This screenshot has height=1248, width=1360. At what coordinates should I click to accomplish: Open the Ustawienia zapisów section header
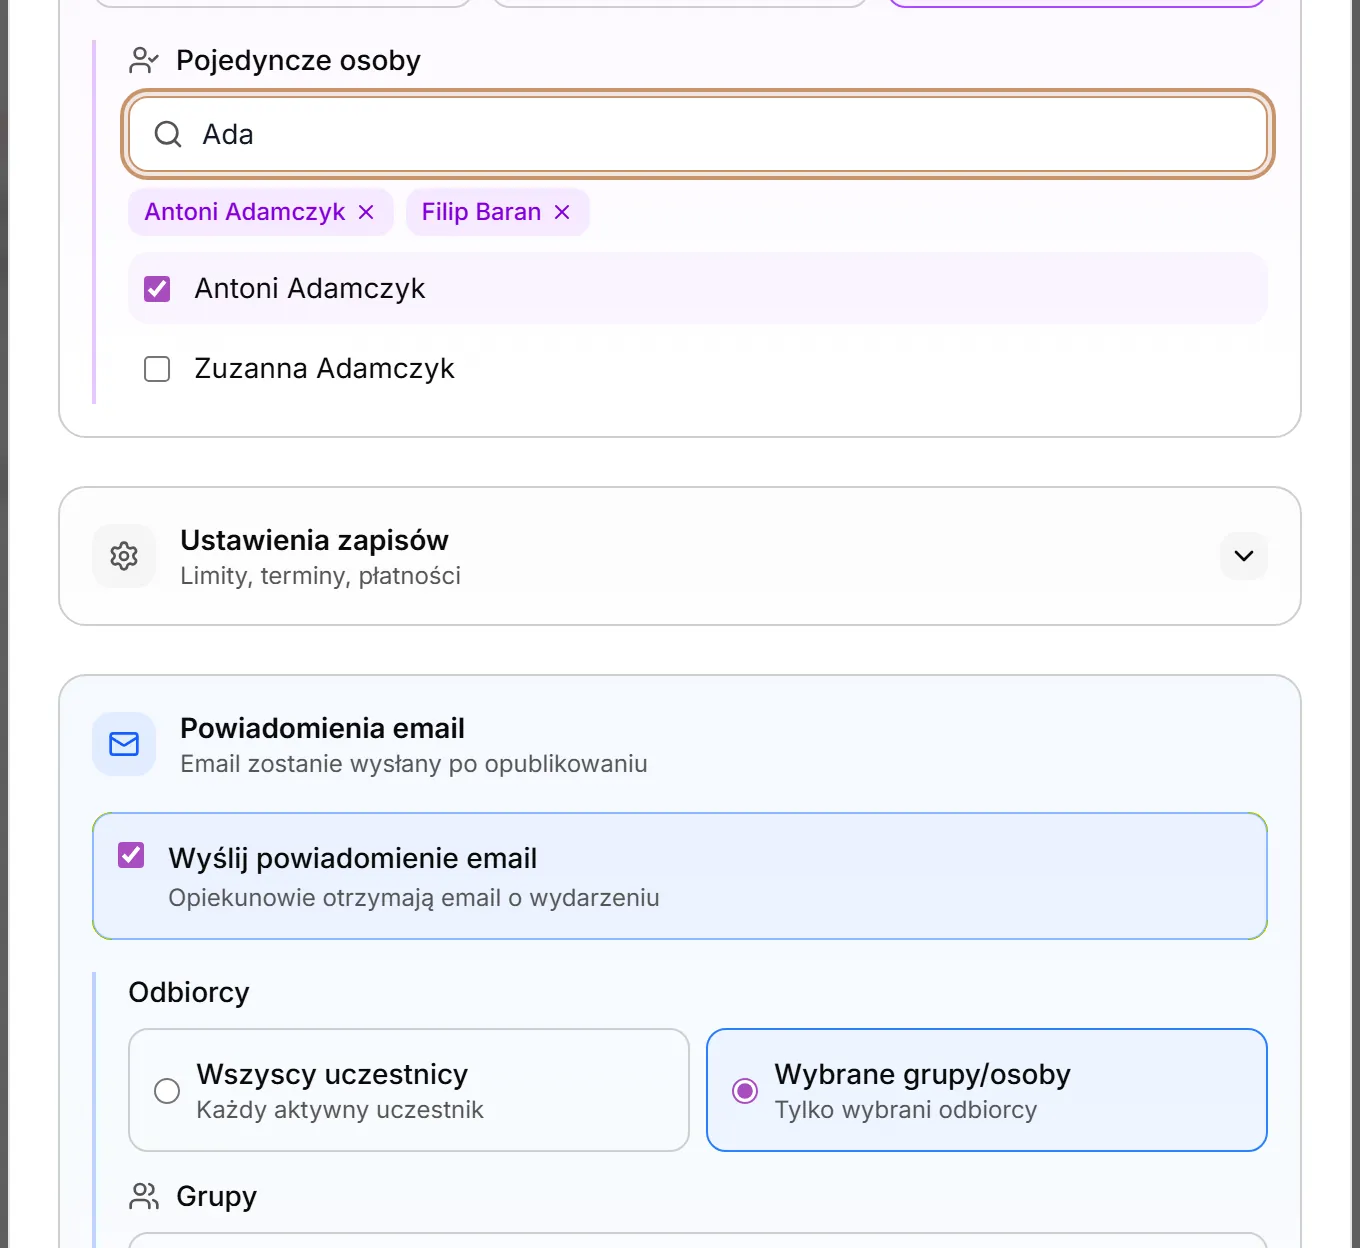point(680,556)
